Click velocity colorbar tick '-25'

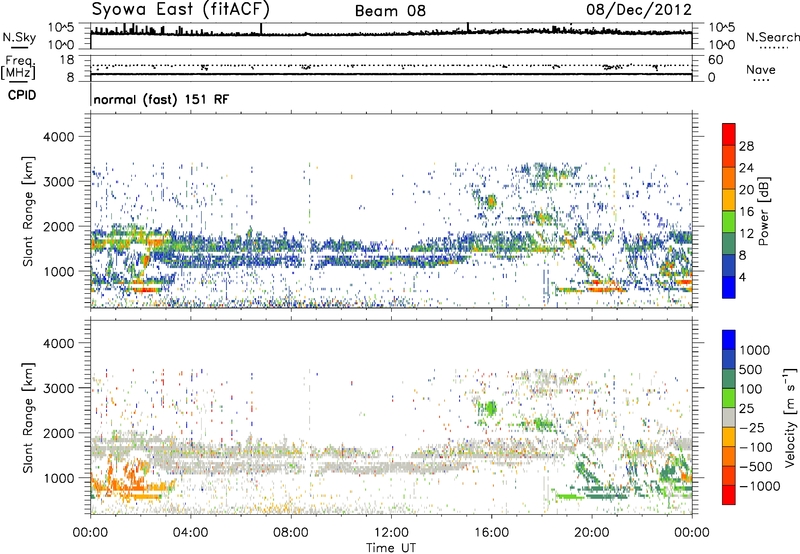point(752,427)
